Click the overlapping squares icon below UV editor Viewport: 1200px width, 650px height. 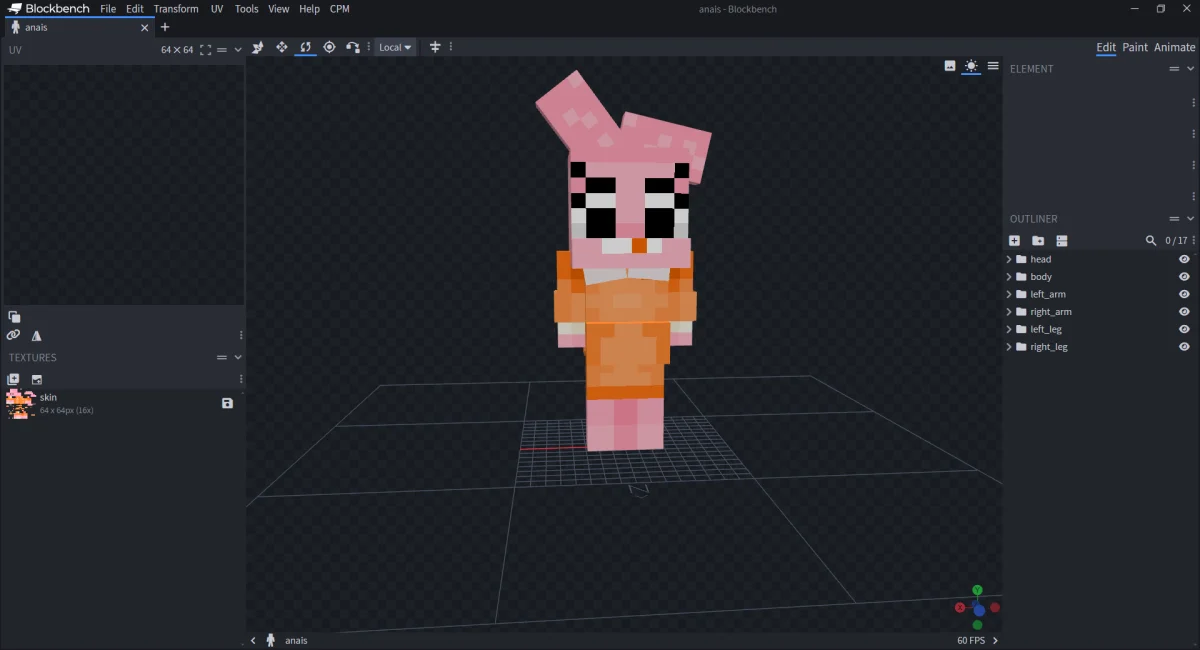14,317
